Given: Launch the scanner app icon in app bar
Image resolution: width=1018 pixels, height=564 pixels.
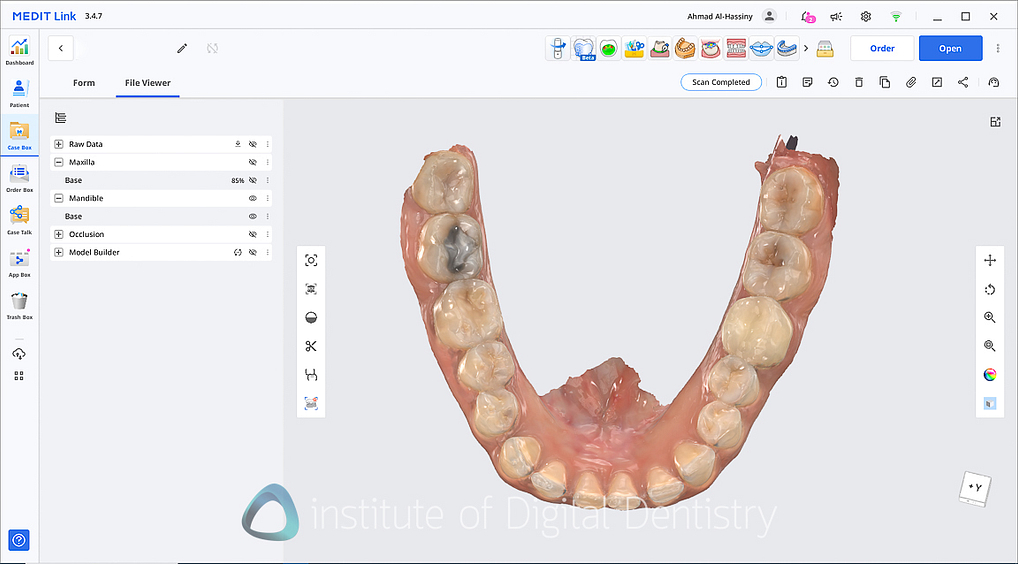Looking at the screenshot, I should [558, 49].
